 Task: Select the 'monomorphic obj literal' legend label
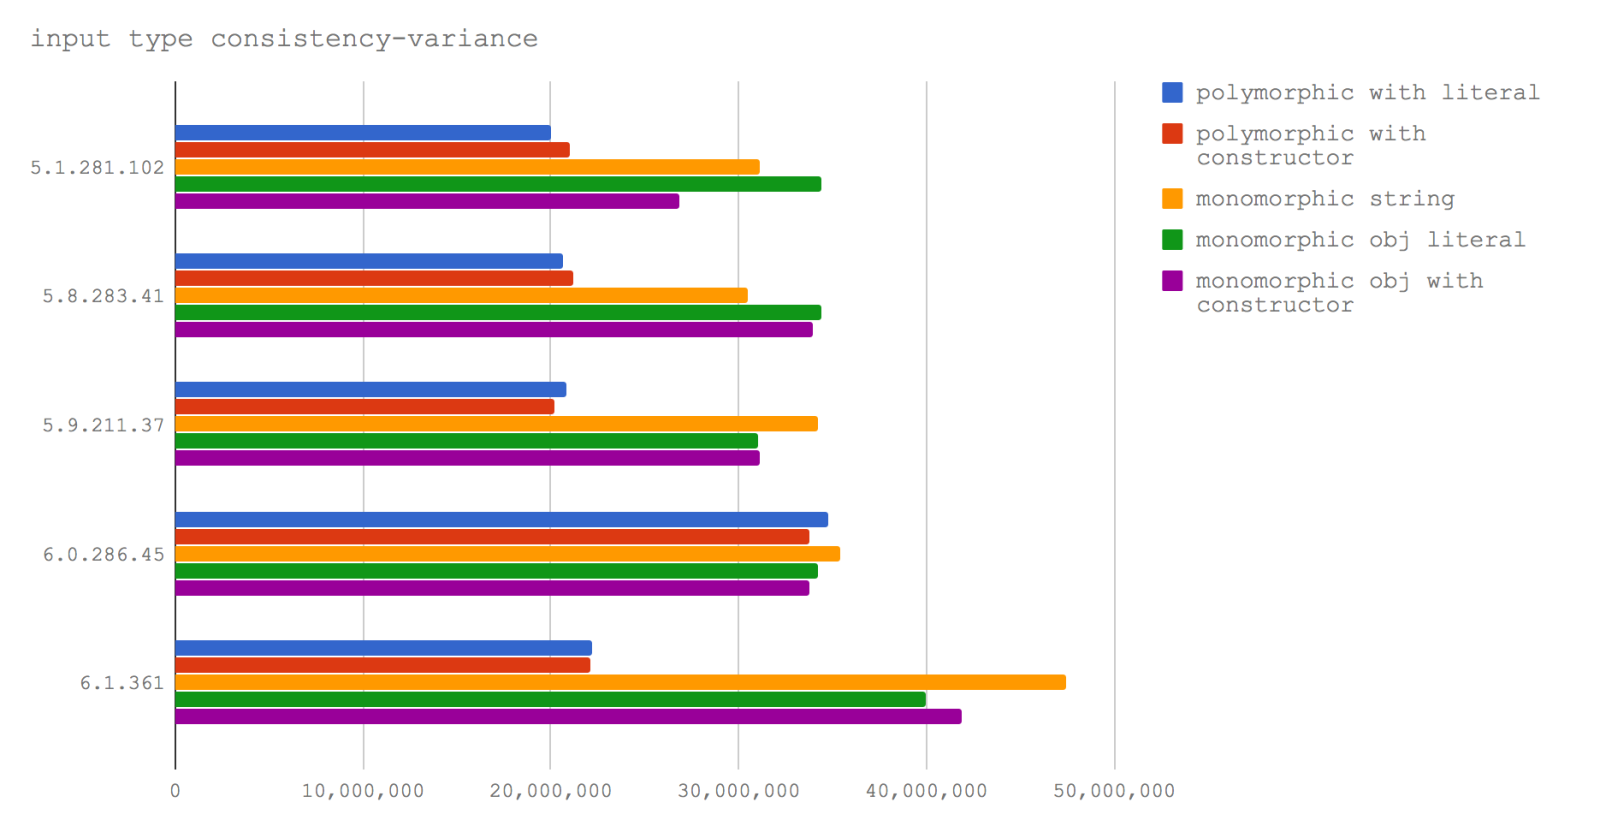tap(1360, 240)
